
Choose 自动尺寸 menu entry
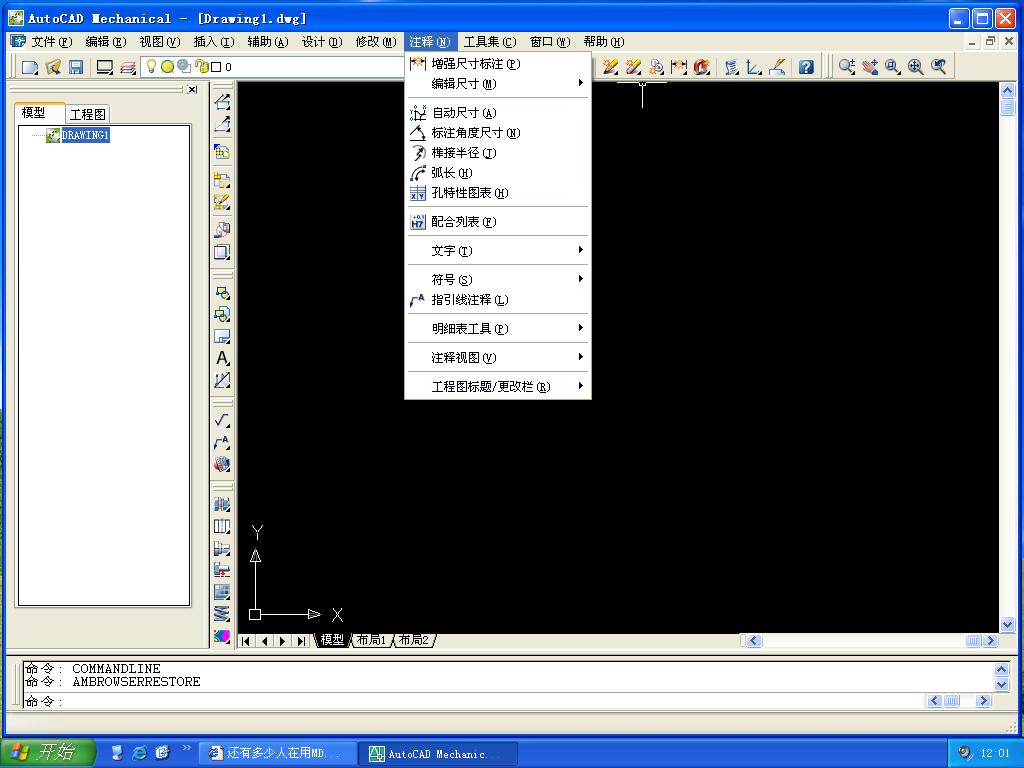click(498, 113)
